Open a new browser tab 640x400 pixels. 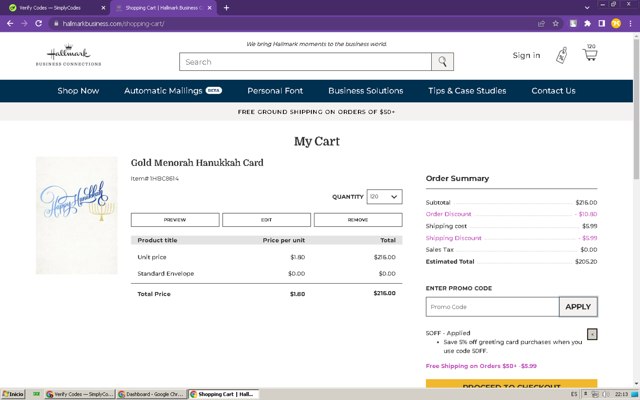[x=227, y=8]
